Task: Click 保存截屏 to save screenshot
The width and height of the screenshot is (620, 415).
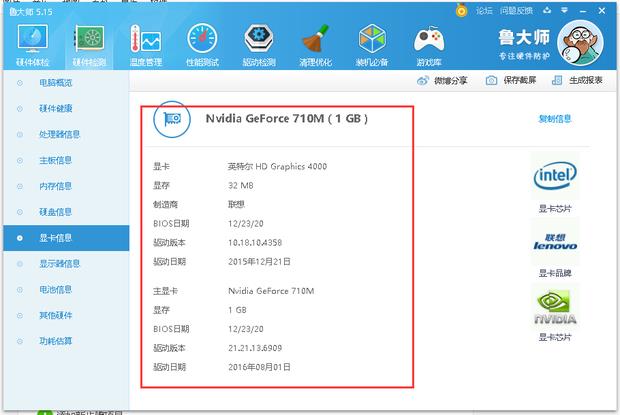Action: point(511,81)
